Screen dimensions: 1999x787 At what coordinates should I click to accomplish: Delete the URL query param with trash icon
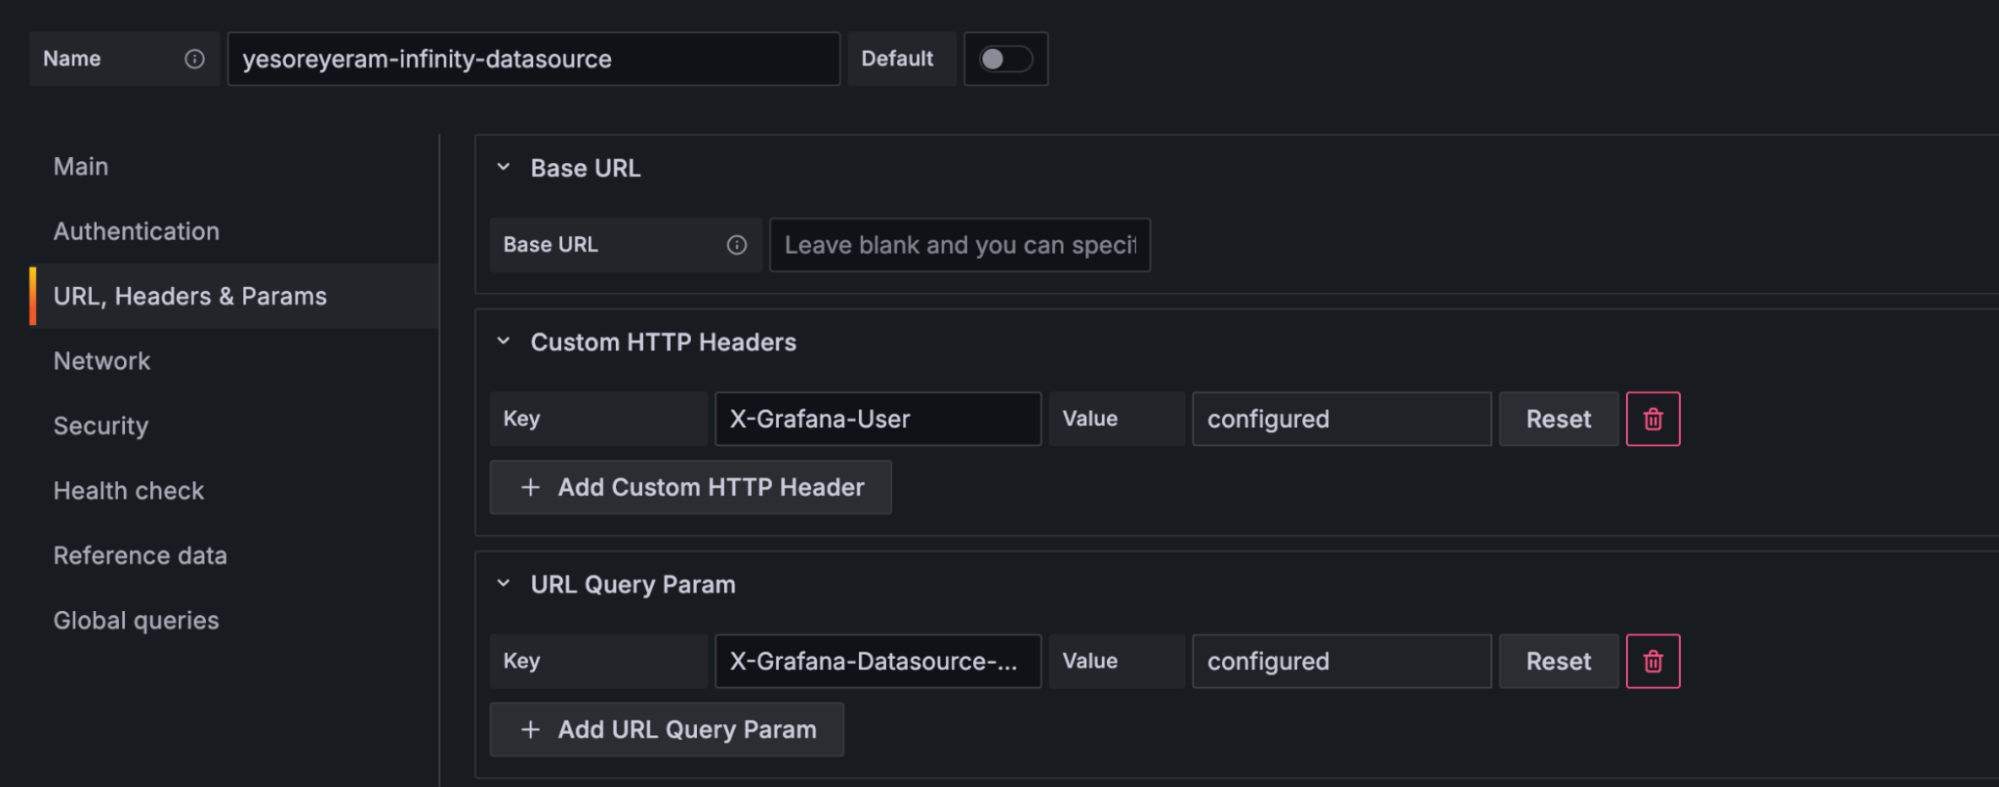[1653, 661]
